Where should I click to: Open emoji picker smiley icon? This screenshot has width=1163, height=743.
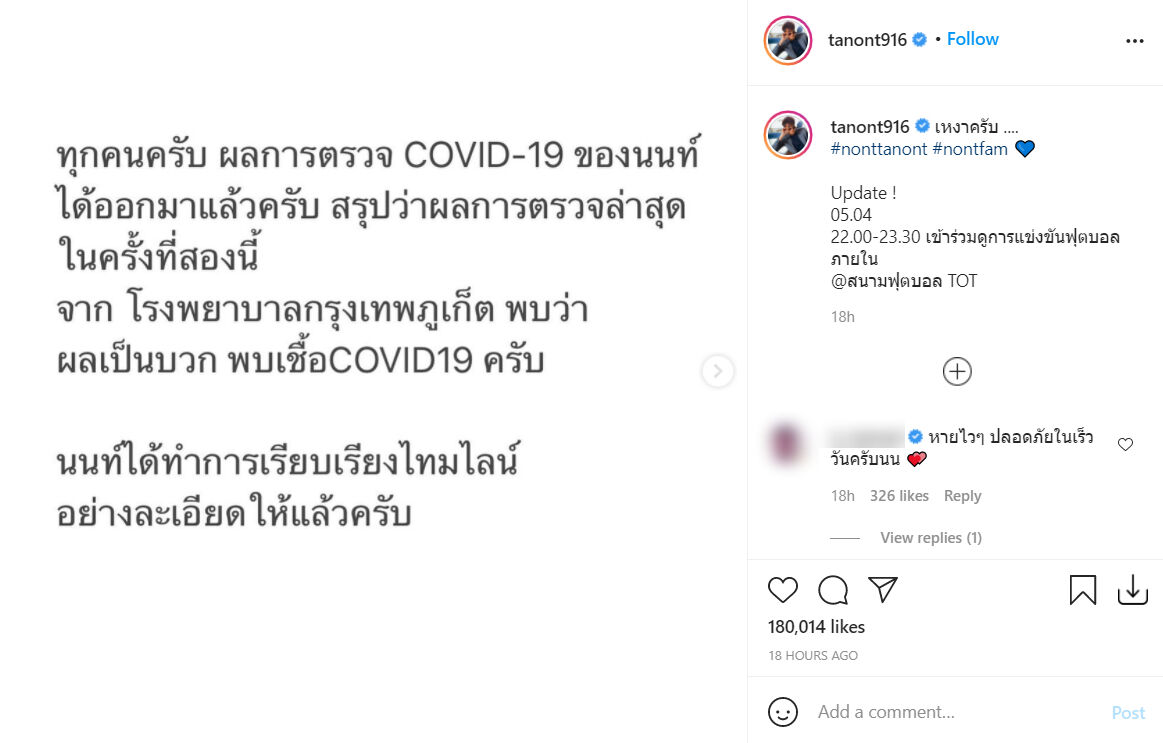click(783, 713)
